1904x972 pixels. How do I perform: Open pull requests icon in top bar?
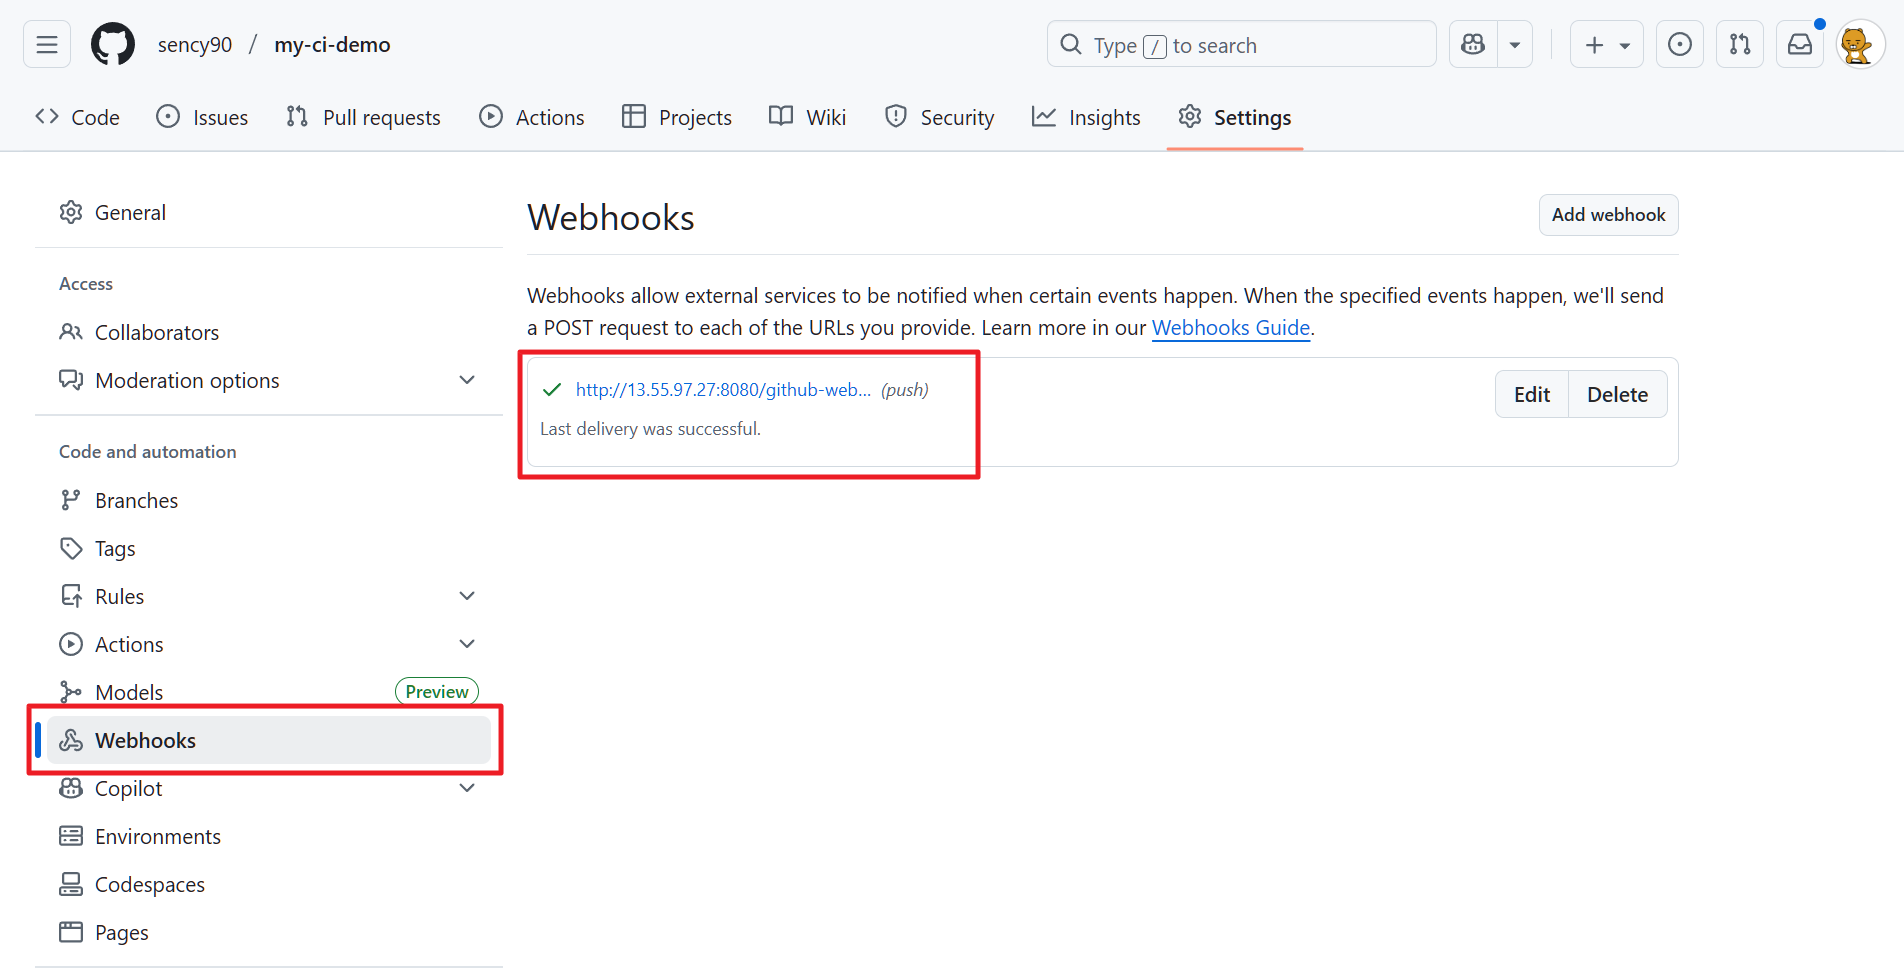coord(1740,45)
